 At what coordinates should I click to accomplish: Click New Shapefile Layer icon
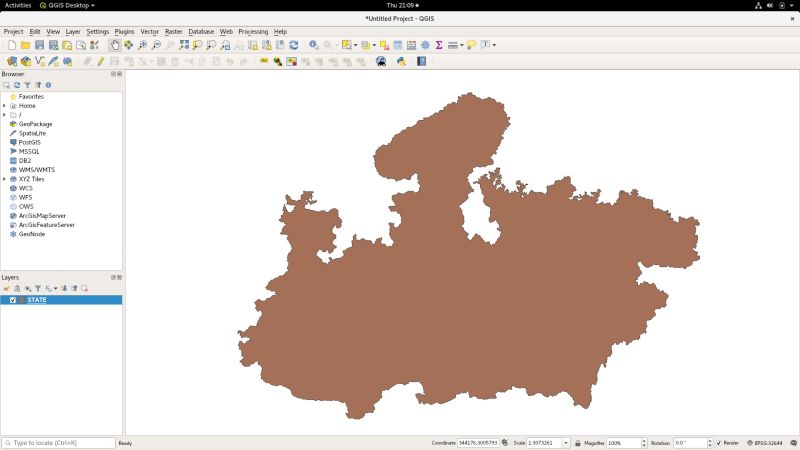39,62
